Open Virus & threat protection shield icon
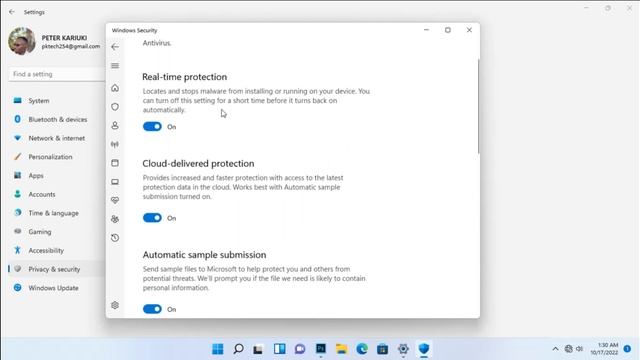640x360 pixels. (x=115, y=107)
